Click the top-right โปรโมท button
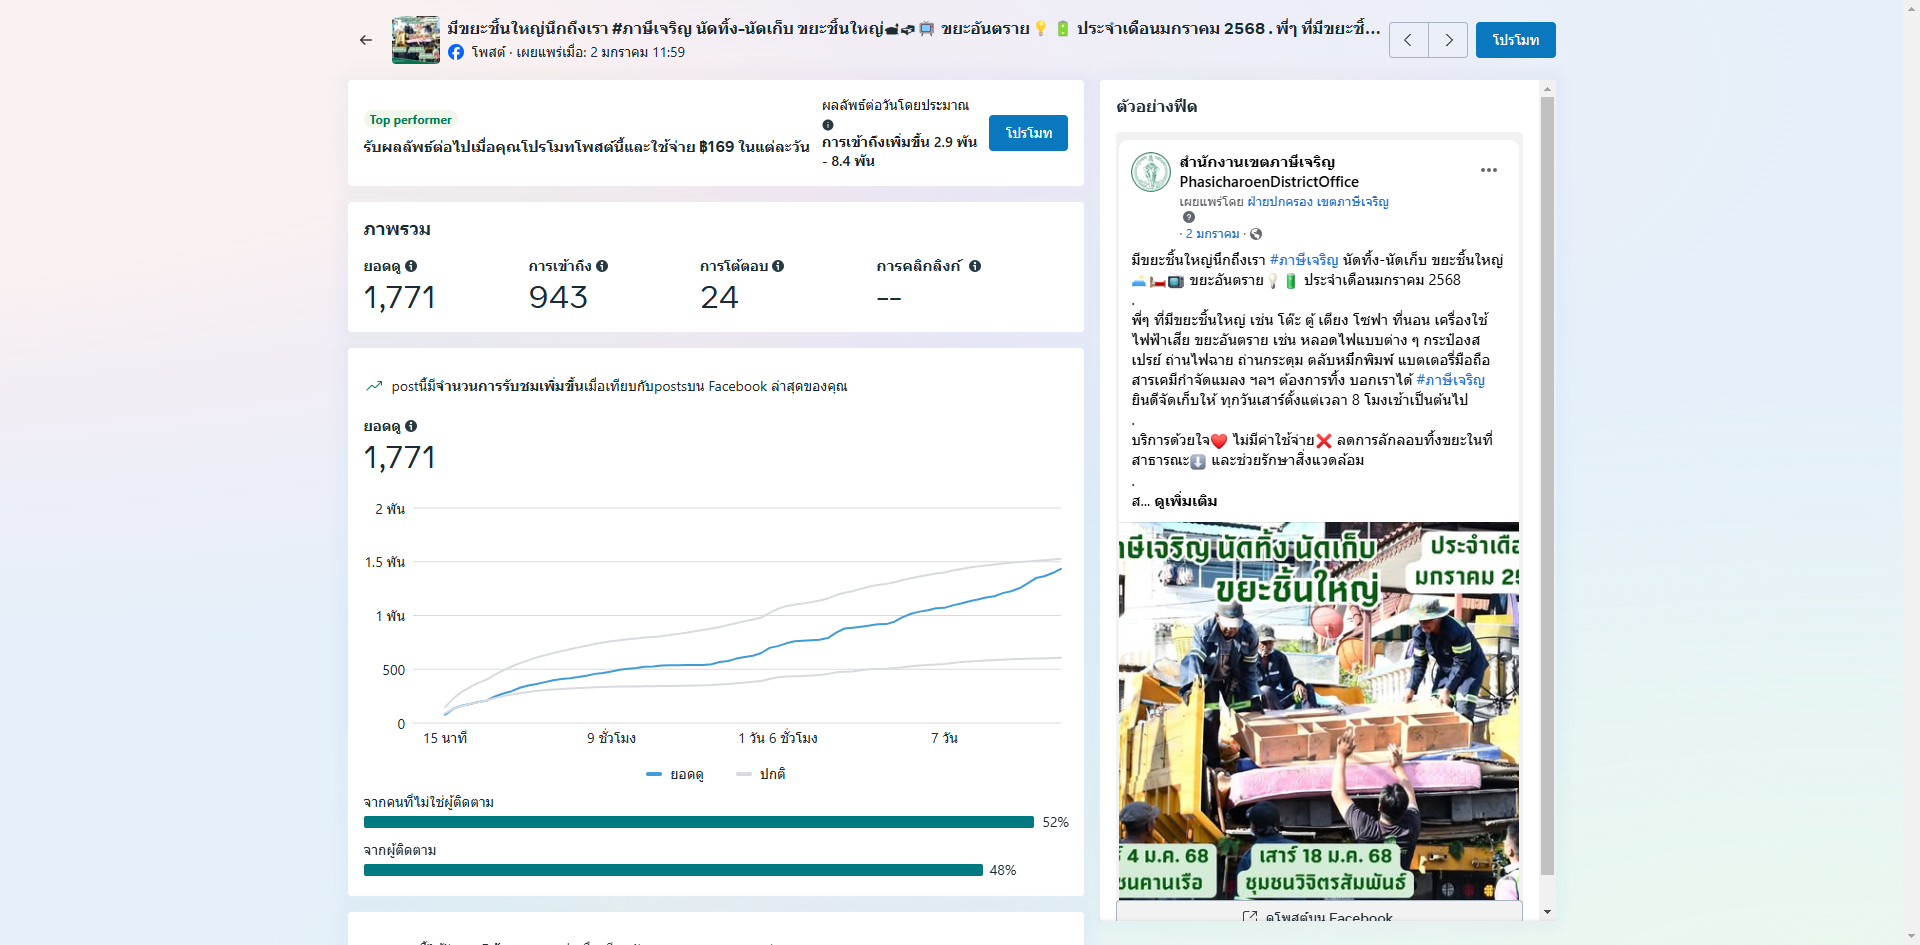Screen dimensions: 1920x945 tap(1516, 40)
